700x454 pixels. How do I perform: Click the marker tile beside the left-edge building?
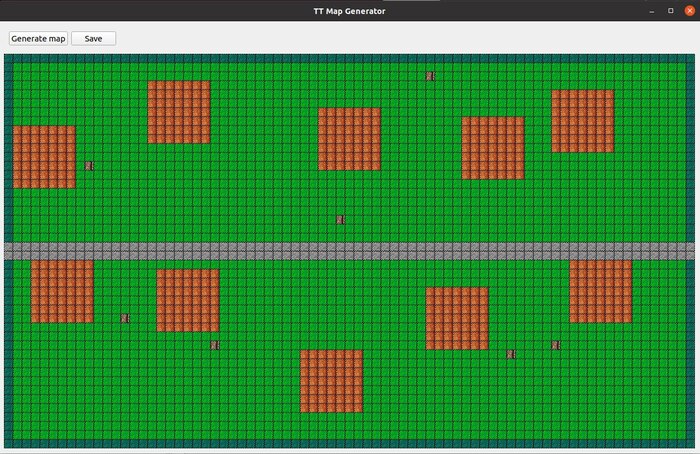click(x=89, y=166)
